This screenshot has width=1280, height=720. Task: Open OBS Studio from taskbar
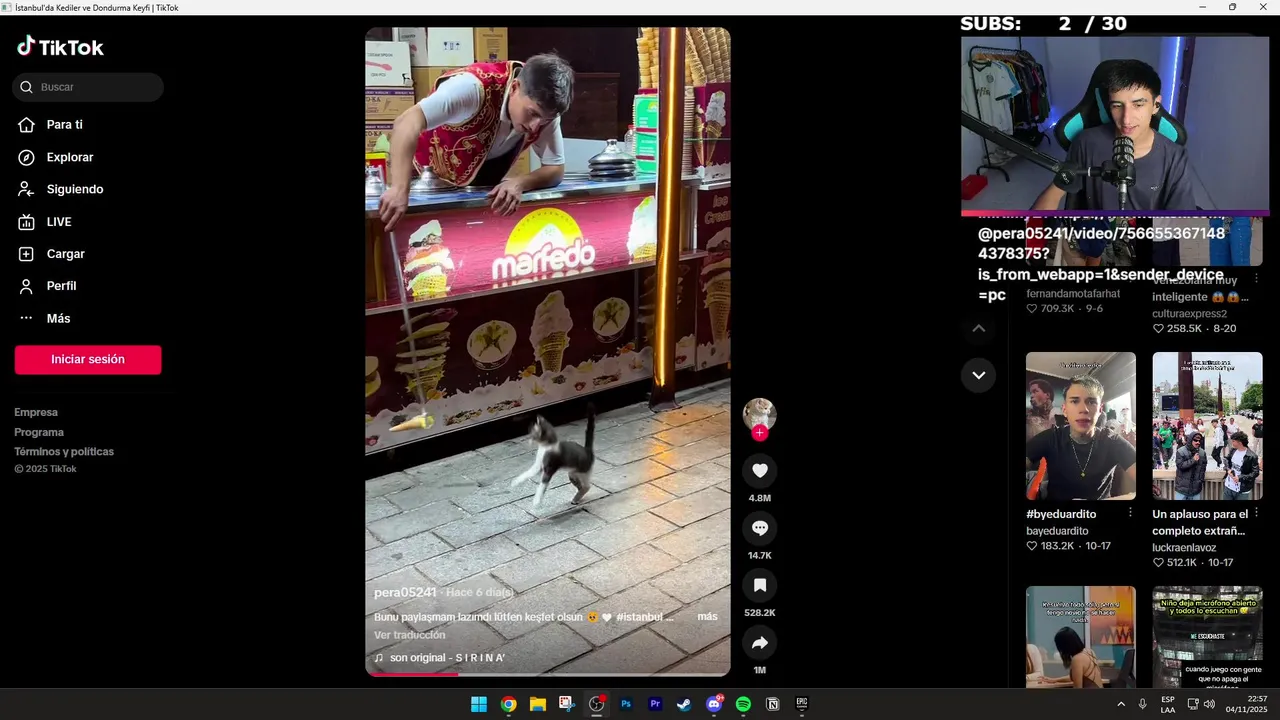[x=597, y=704]
